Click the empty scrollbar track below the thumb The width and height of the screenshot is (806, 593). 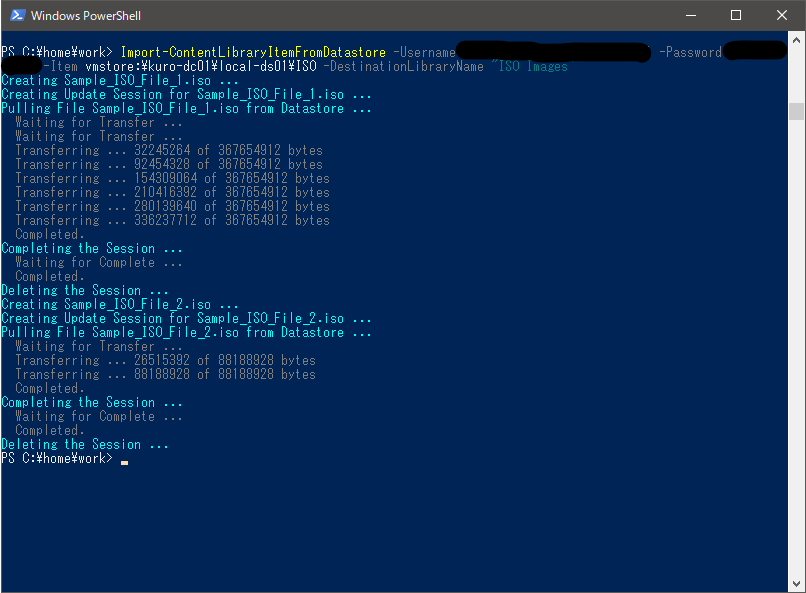coord(796,350)
